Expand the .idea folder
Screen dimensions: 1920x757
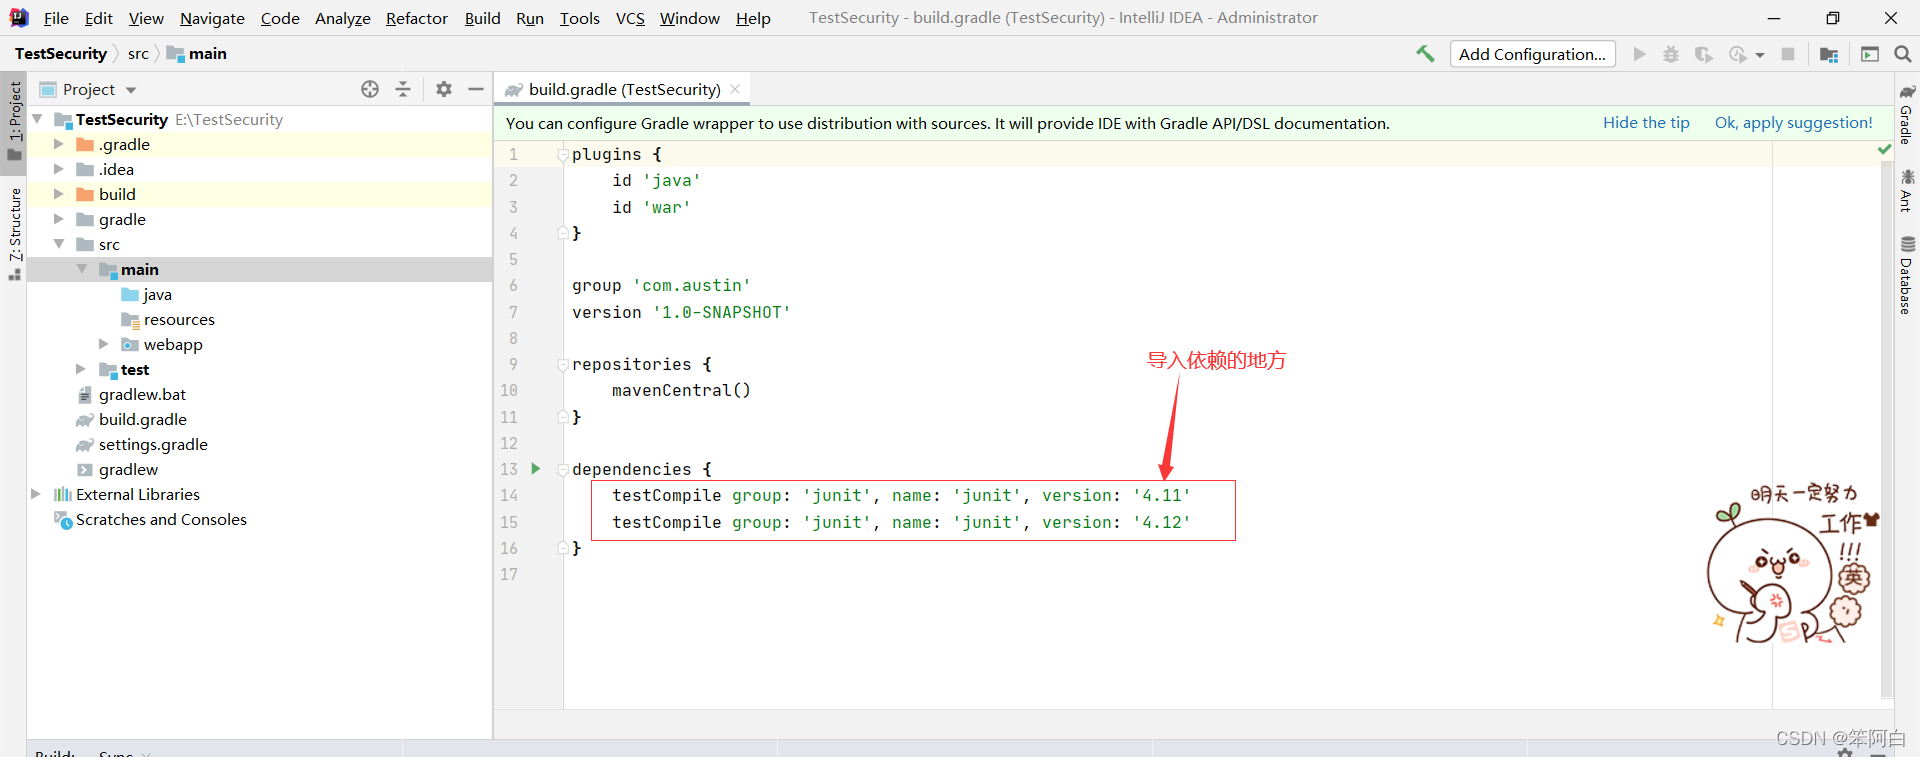(x=59, y=169)
